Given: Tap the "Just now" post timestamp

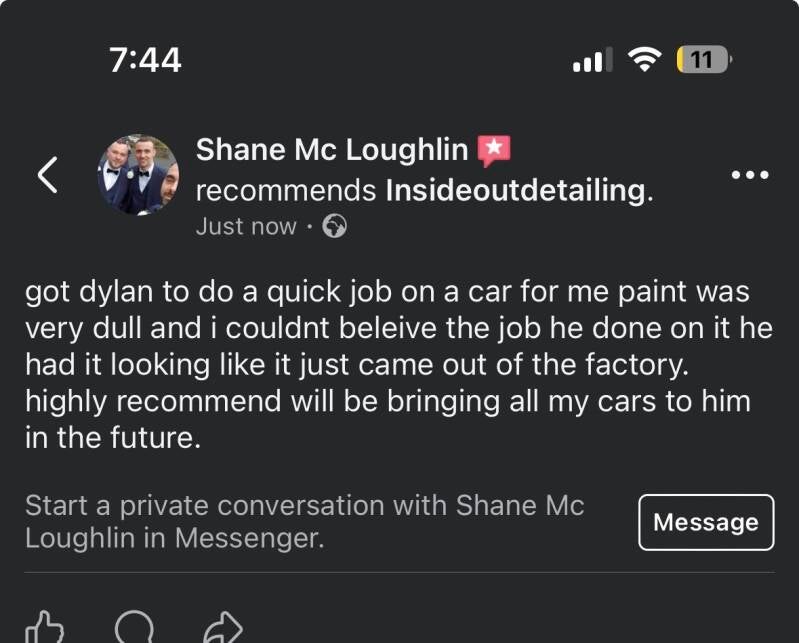Looking at the screenshot, I should pyautogui.click(x=246, y=227).
